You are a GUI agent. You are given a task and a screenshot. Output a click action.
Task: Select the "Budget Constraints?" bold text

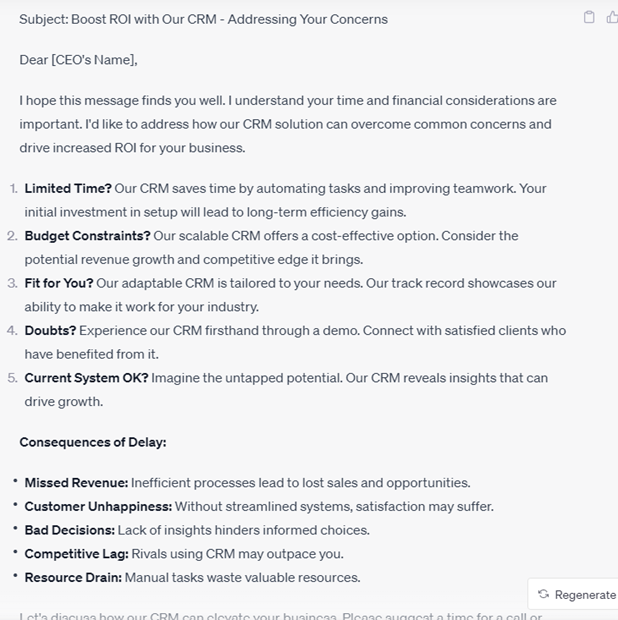[x=87, y=236]
